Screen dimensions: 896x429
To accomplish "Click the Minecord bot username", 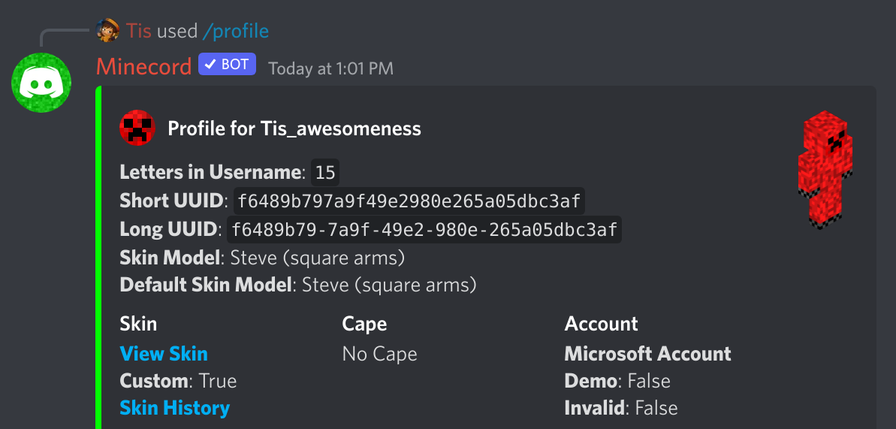I will (144, 67).
